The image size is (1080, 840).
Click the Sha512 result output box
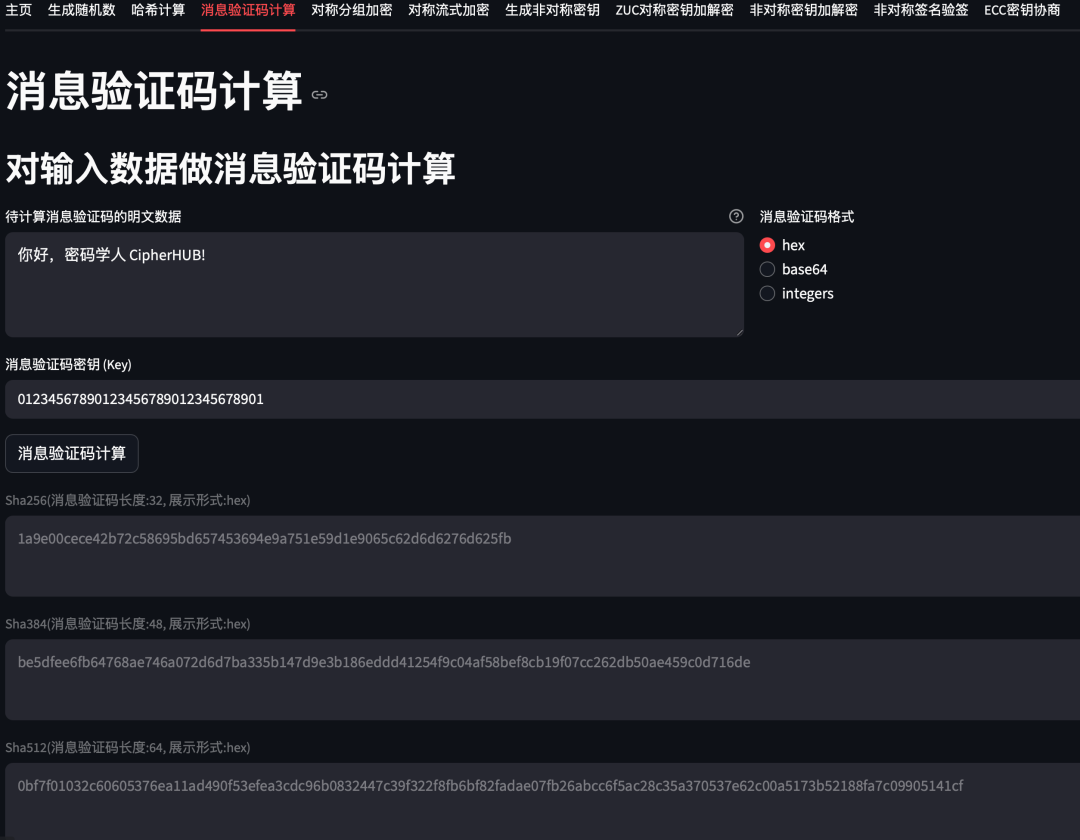coord(540,802)
